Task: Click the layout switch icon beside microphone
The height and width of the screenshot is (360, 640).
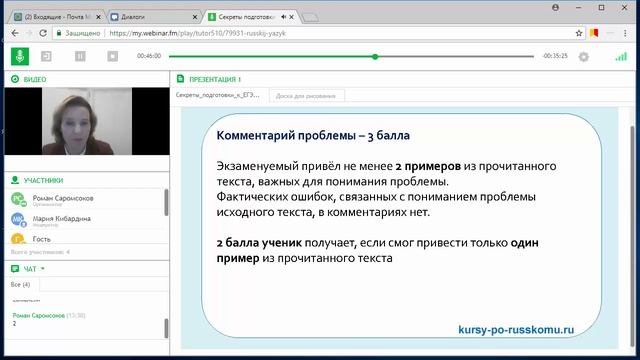Action: coord(46,56)
